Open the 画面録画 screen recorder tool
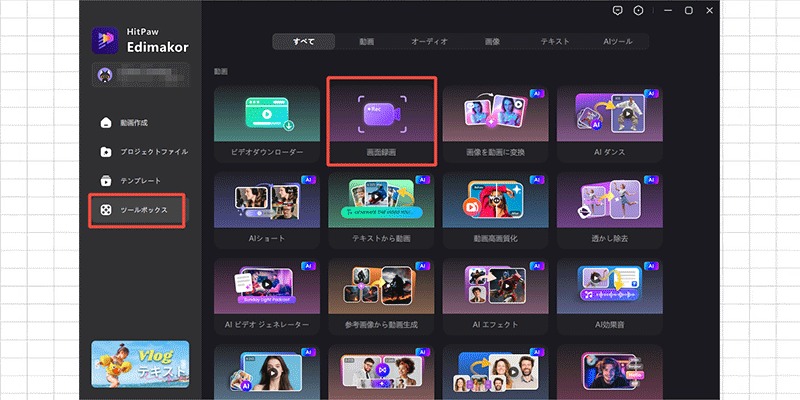This screenshot has width=800, height=400. point(382,119)
